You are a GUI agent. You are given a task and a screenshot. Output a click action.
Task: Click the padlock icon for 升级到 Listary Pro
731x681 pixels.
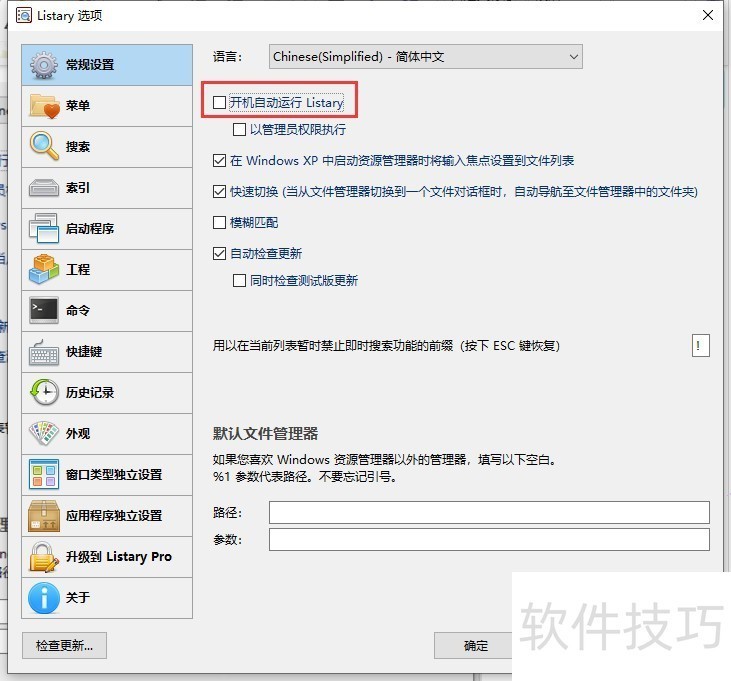[44, 557]
